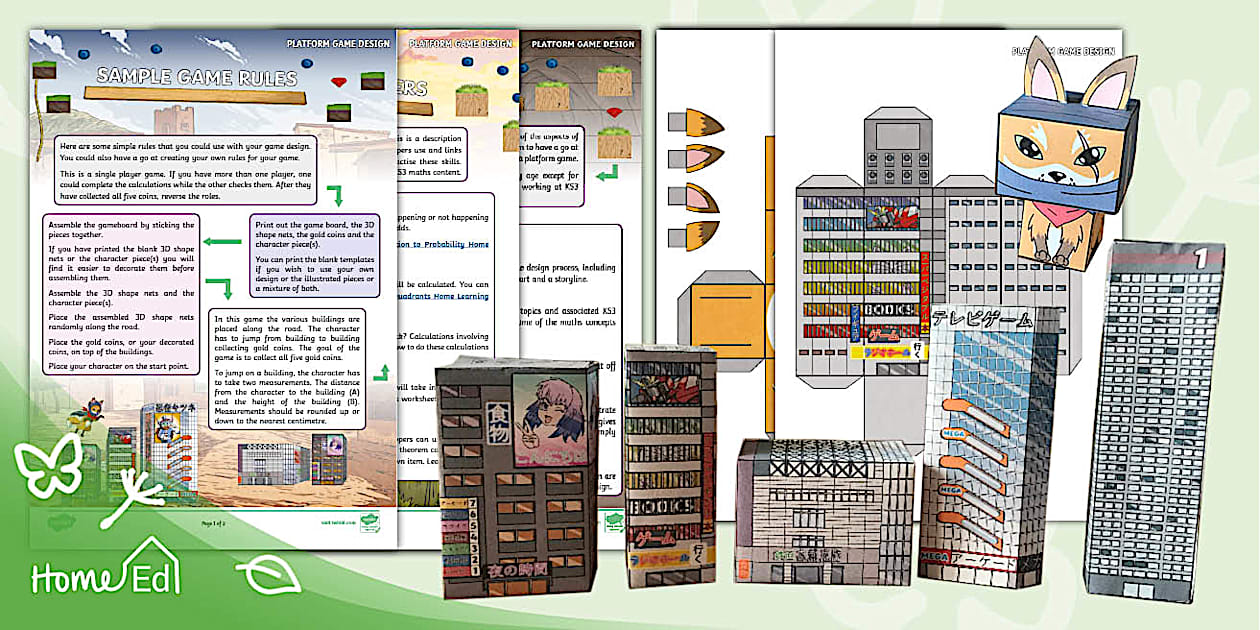
Task: Open the Introduction to Probability Home Learning link
Action: pos(444,244)
